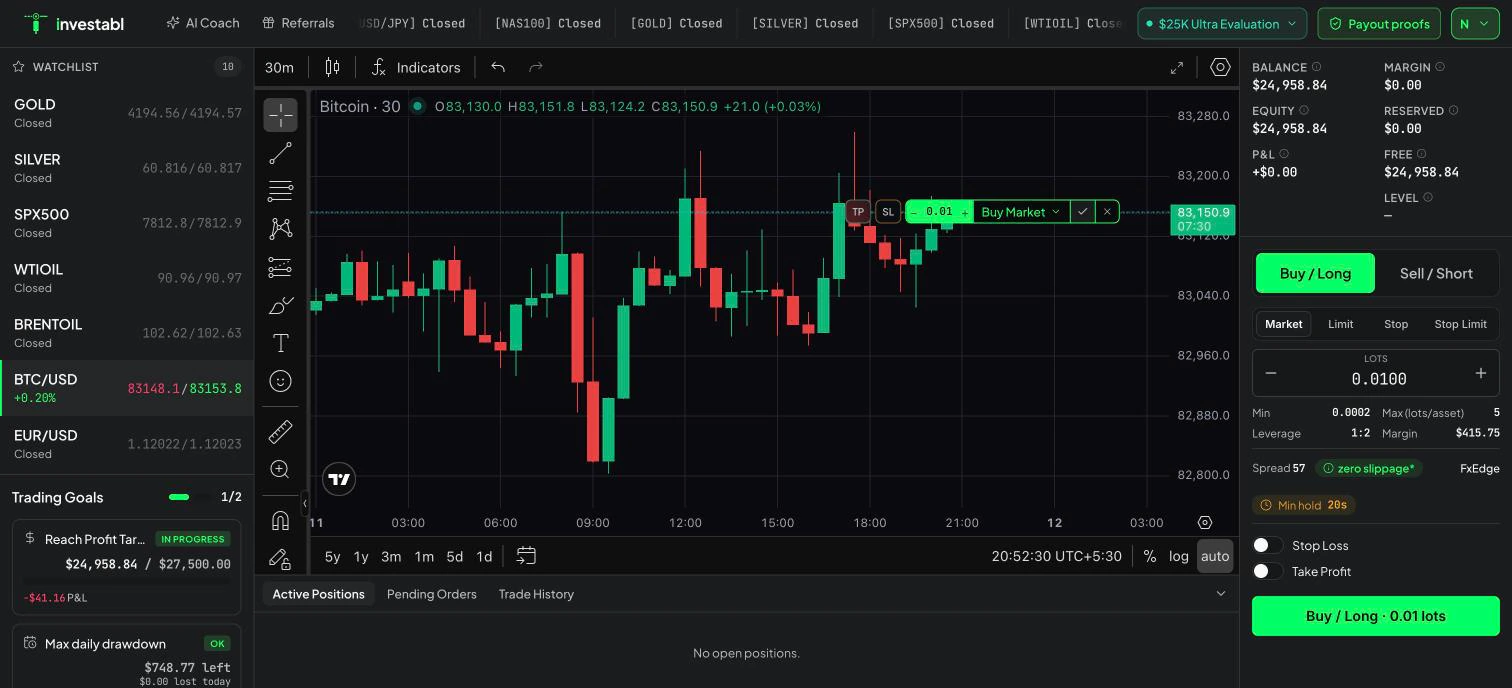Open the $25K Ultra Evaluation account dropdown

1223,23
